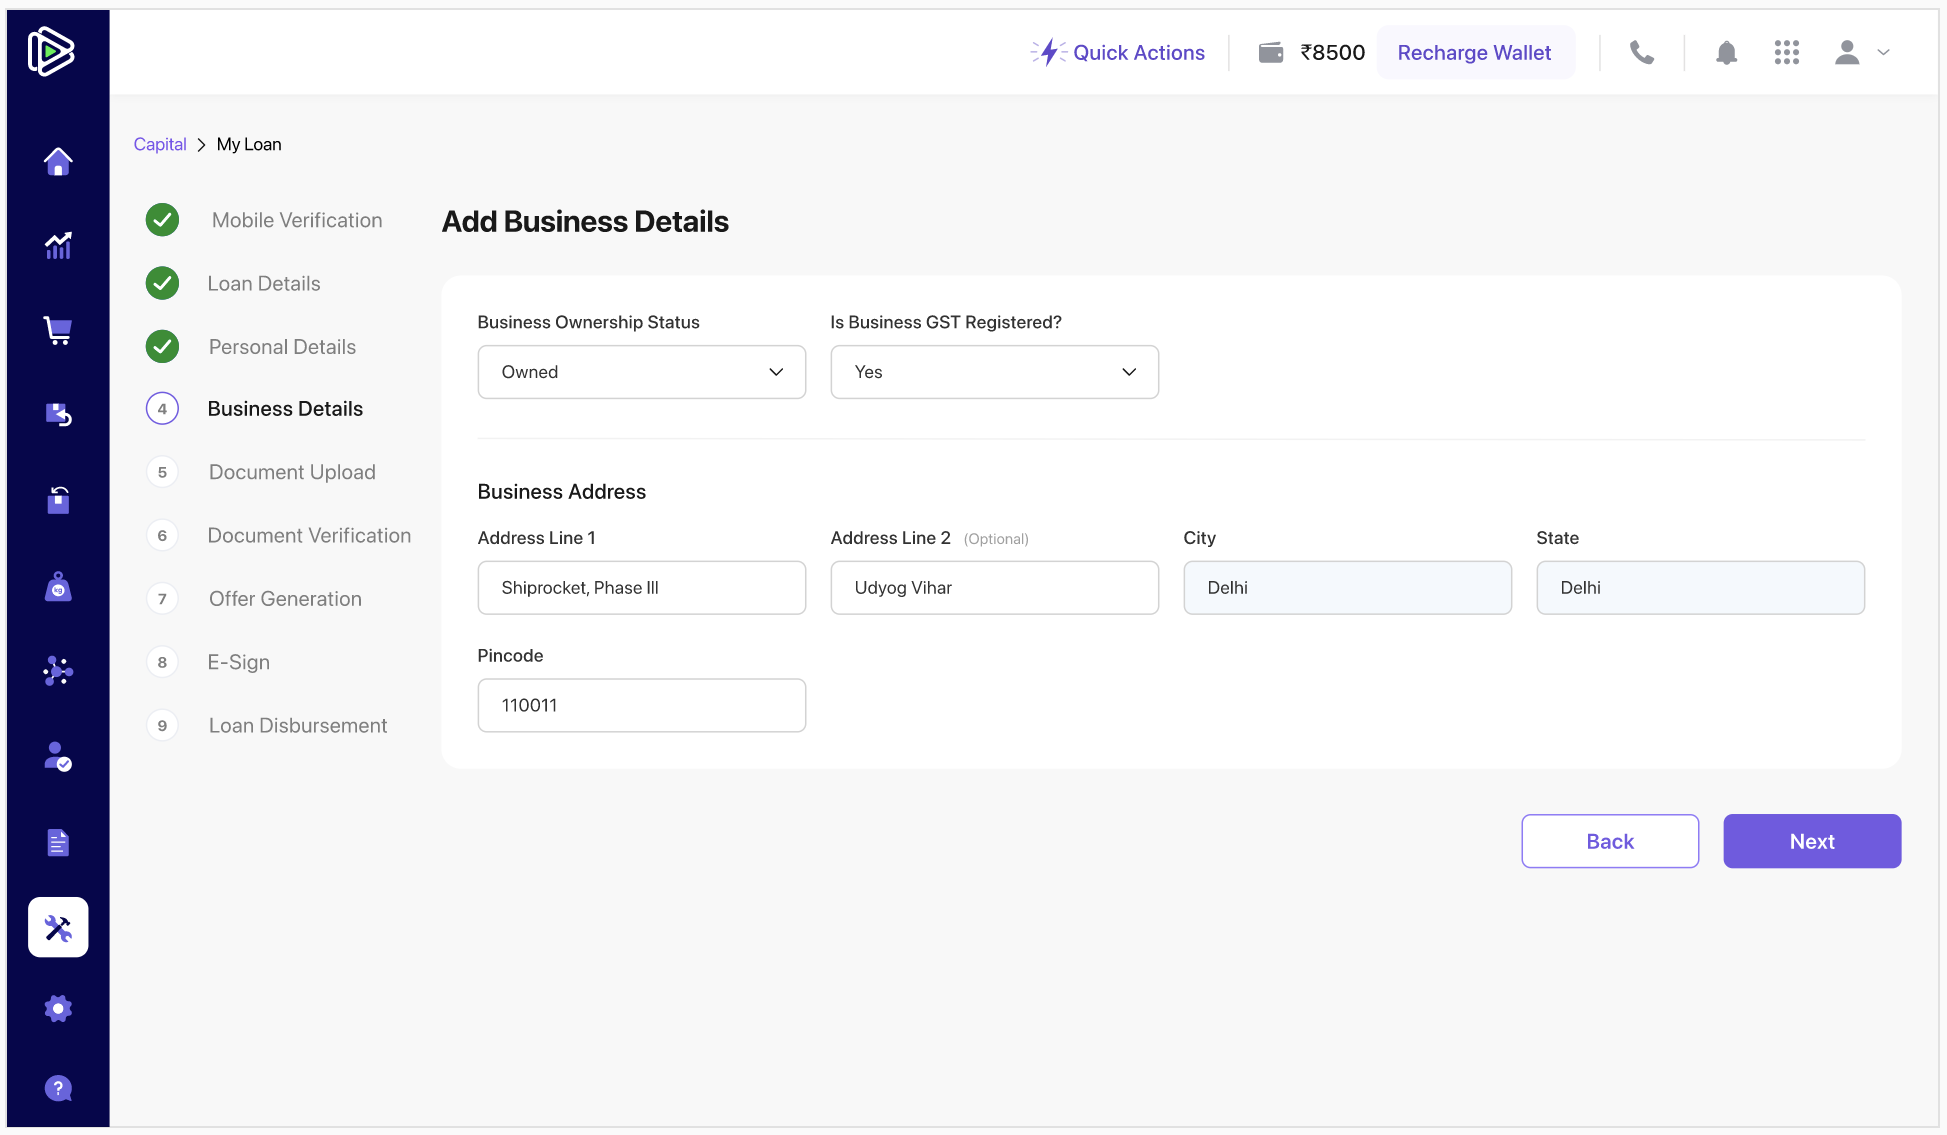
Task: Click the phone support icon
Action: [x=1641, y=53]
